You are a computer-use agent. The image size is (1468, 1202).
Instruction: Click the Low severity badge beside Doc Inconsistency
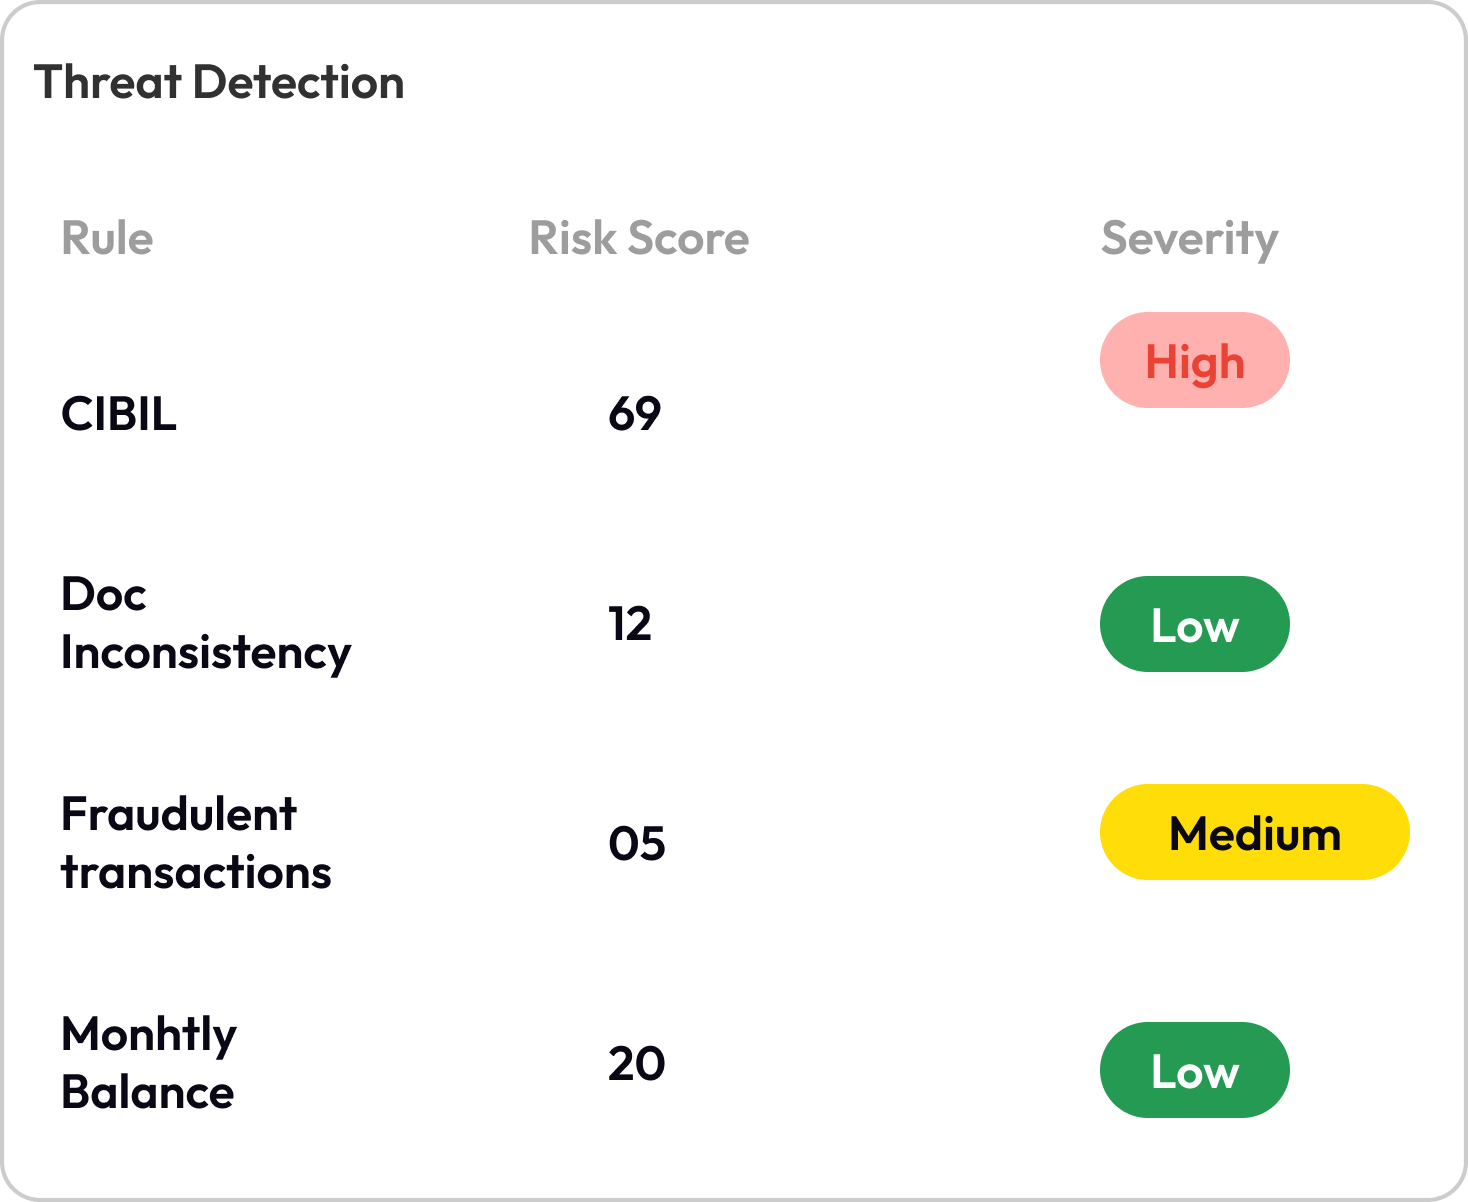pyautogui.click(x=1194, y=625)
